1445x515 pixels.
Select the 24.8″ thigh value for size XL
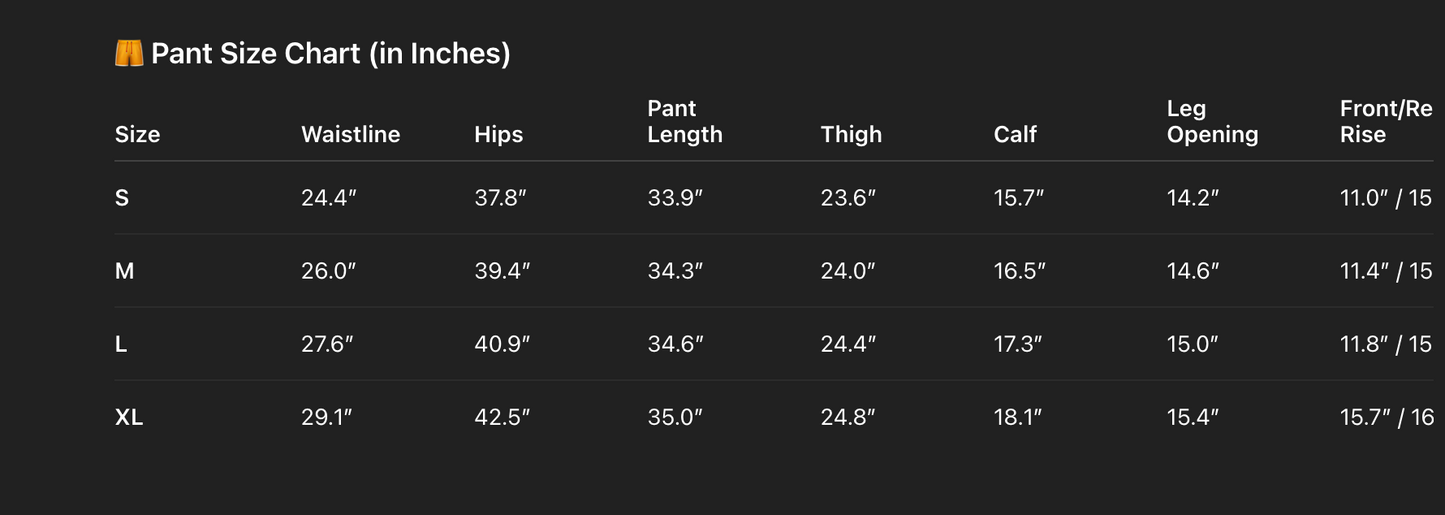click(x=848, y=417)
